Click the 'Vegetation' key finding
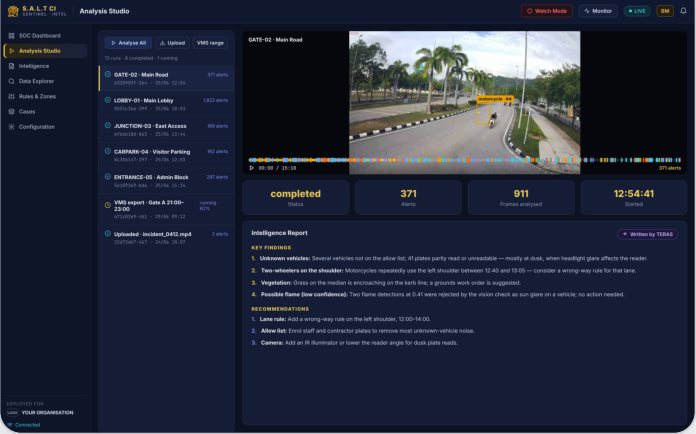Viewport: 696px width, 434px height. click(386, 283)
